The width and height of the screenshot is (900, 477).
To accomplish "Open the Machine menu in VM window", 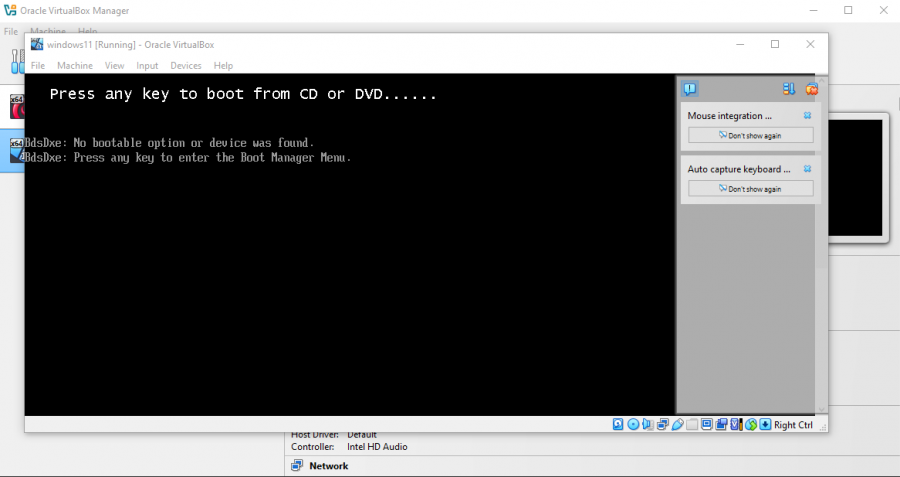I will point(75,66).
